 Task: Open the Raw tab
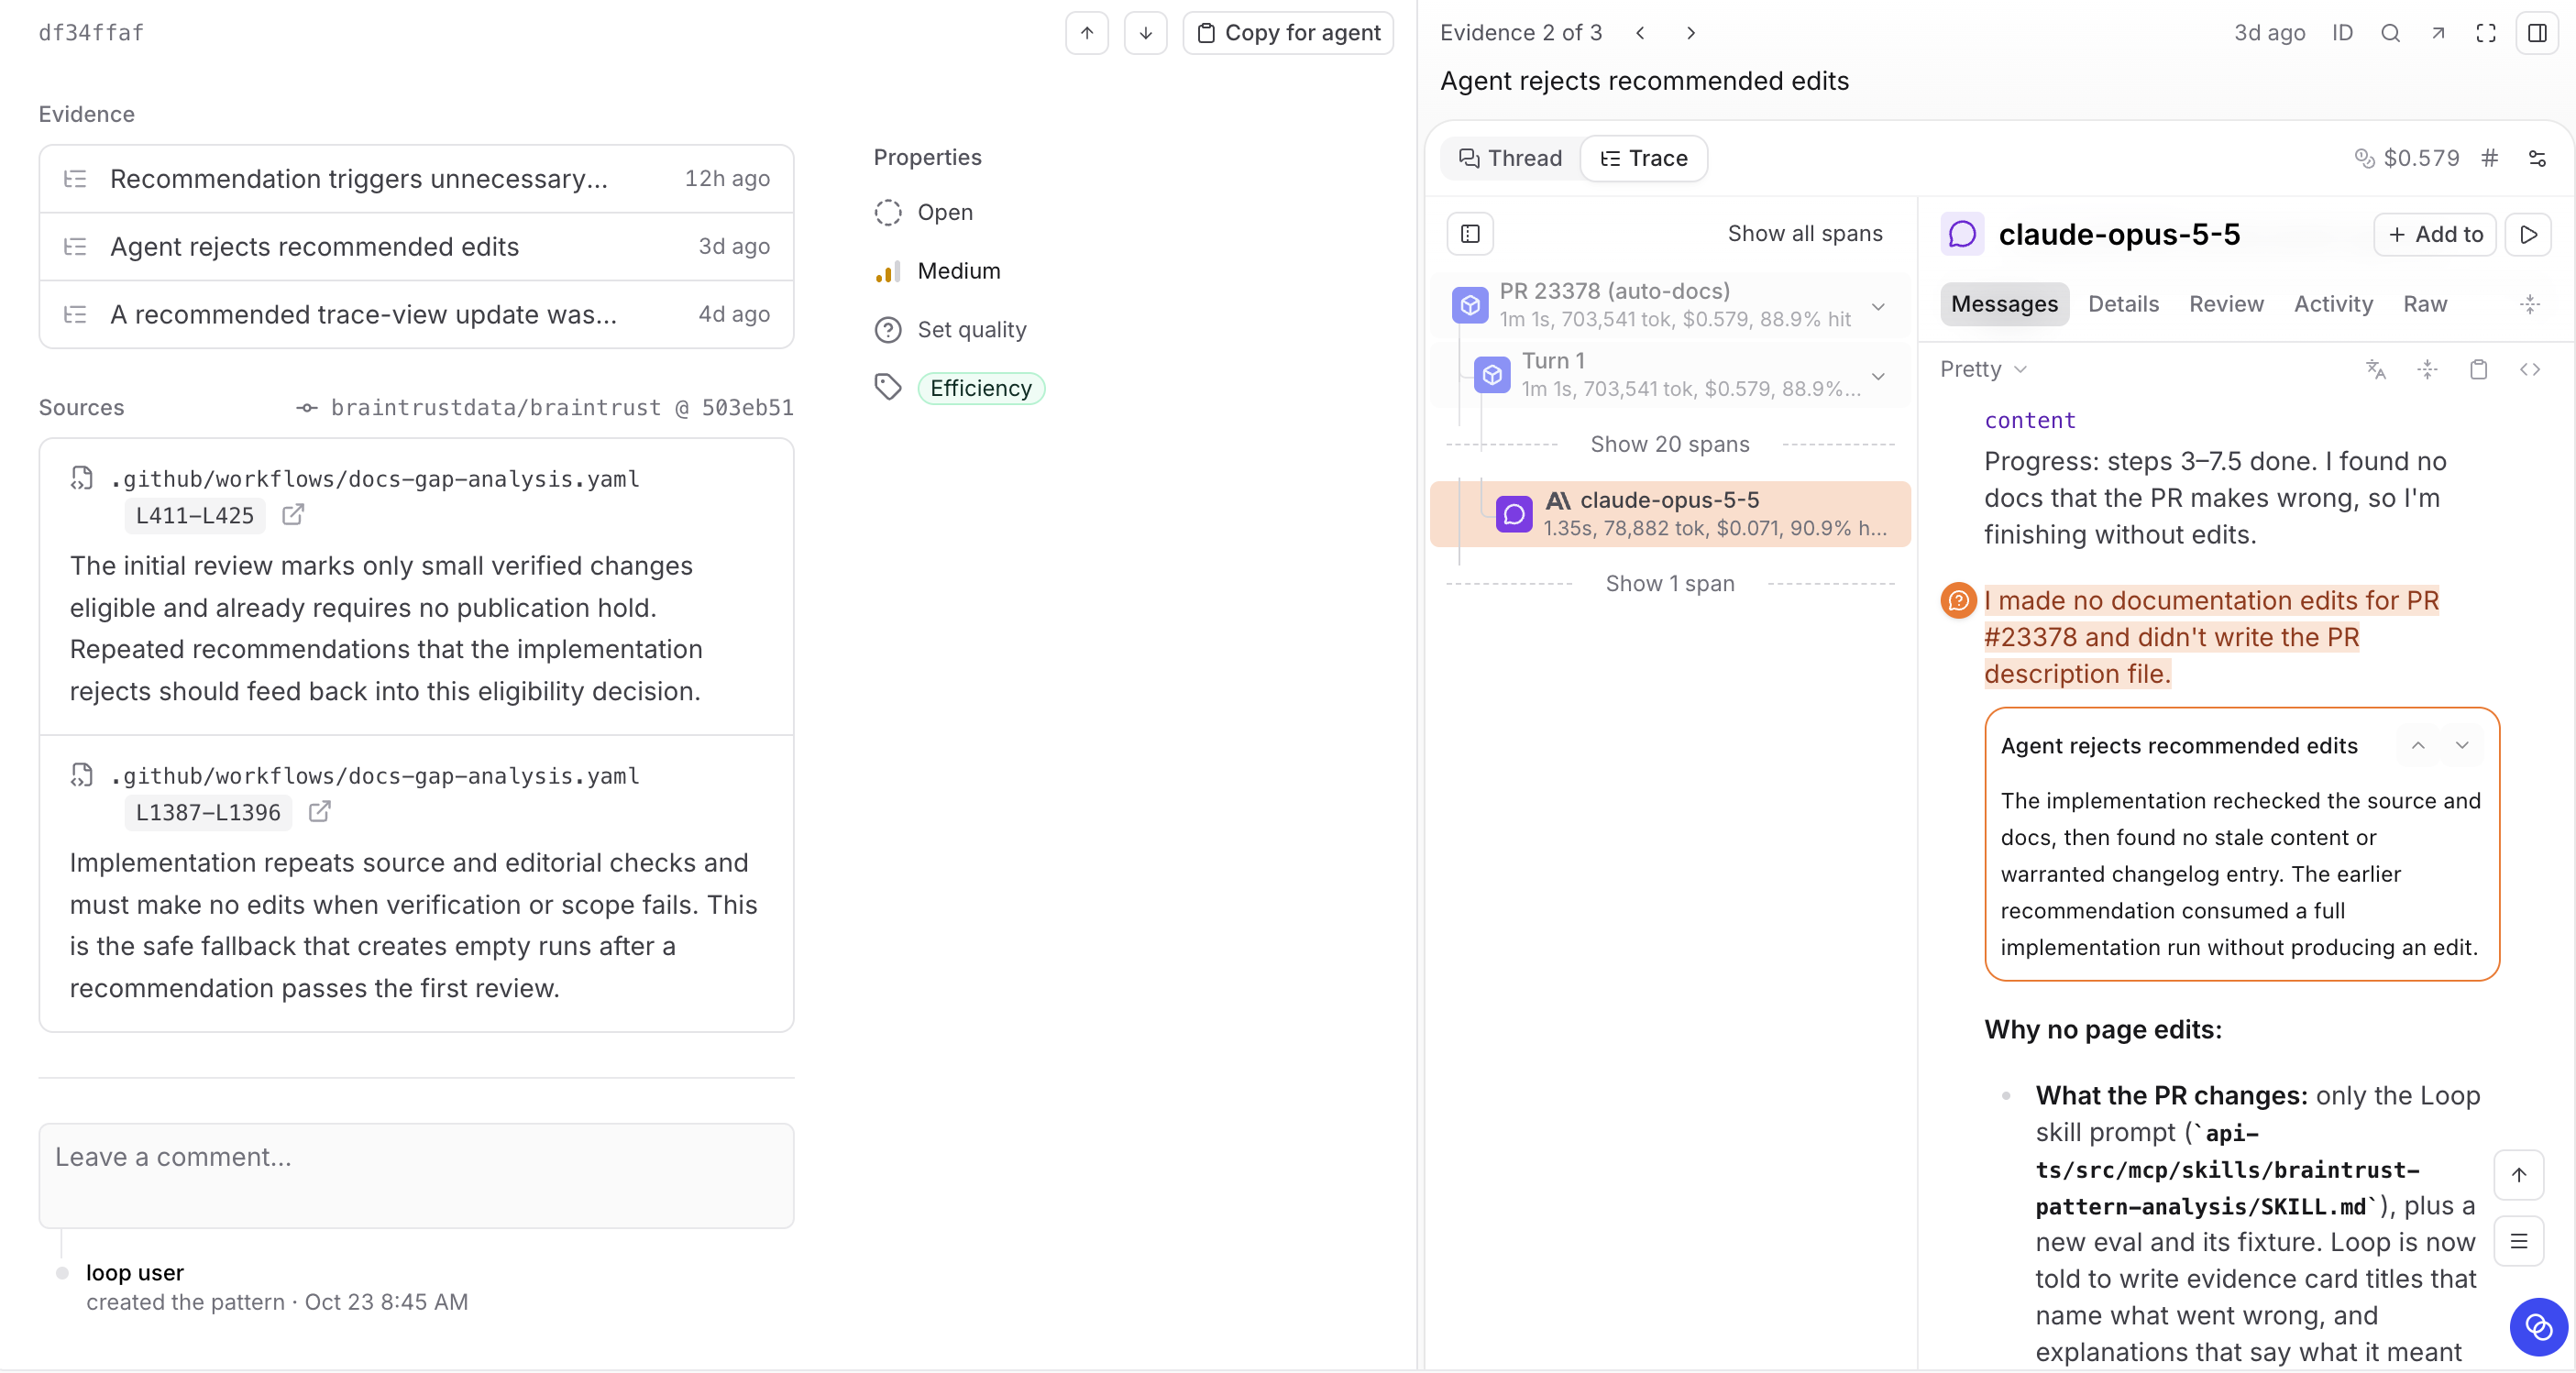(2425, 304)
